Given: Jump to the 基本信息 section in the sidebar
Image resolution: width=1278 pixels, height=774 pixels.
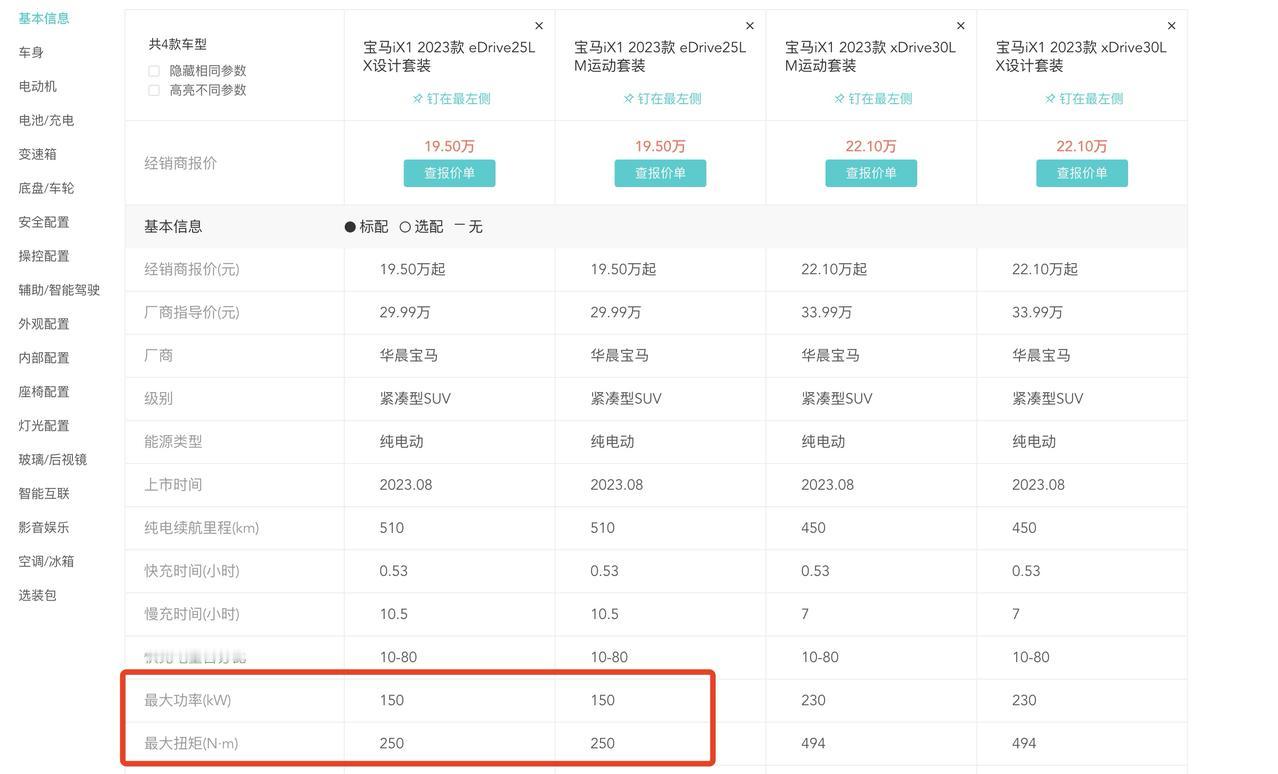Looking at the screenshot, I should [x=44, y=18].
